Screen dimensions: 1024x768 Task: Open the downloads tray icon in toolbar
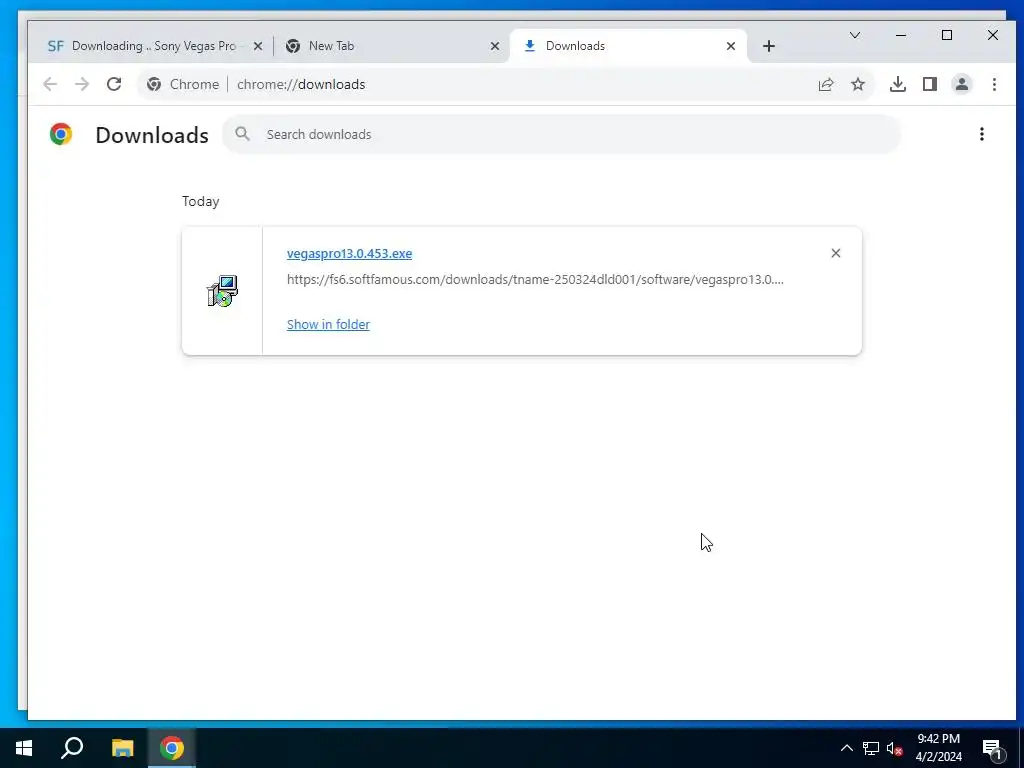898,84
